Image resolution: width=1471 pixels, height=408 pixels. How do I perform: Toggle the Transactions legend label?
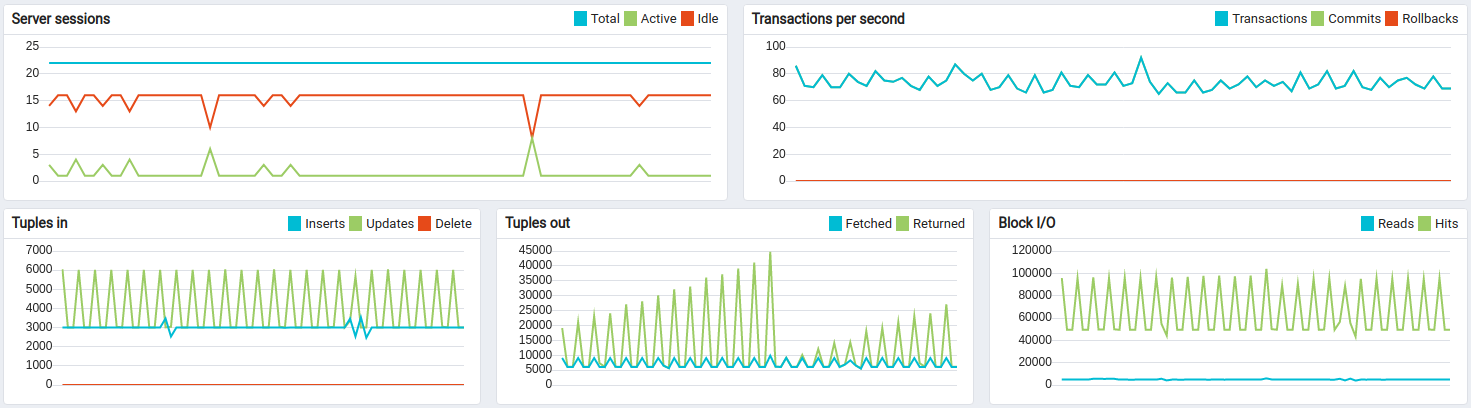coord(1269,19)
